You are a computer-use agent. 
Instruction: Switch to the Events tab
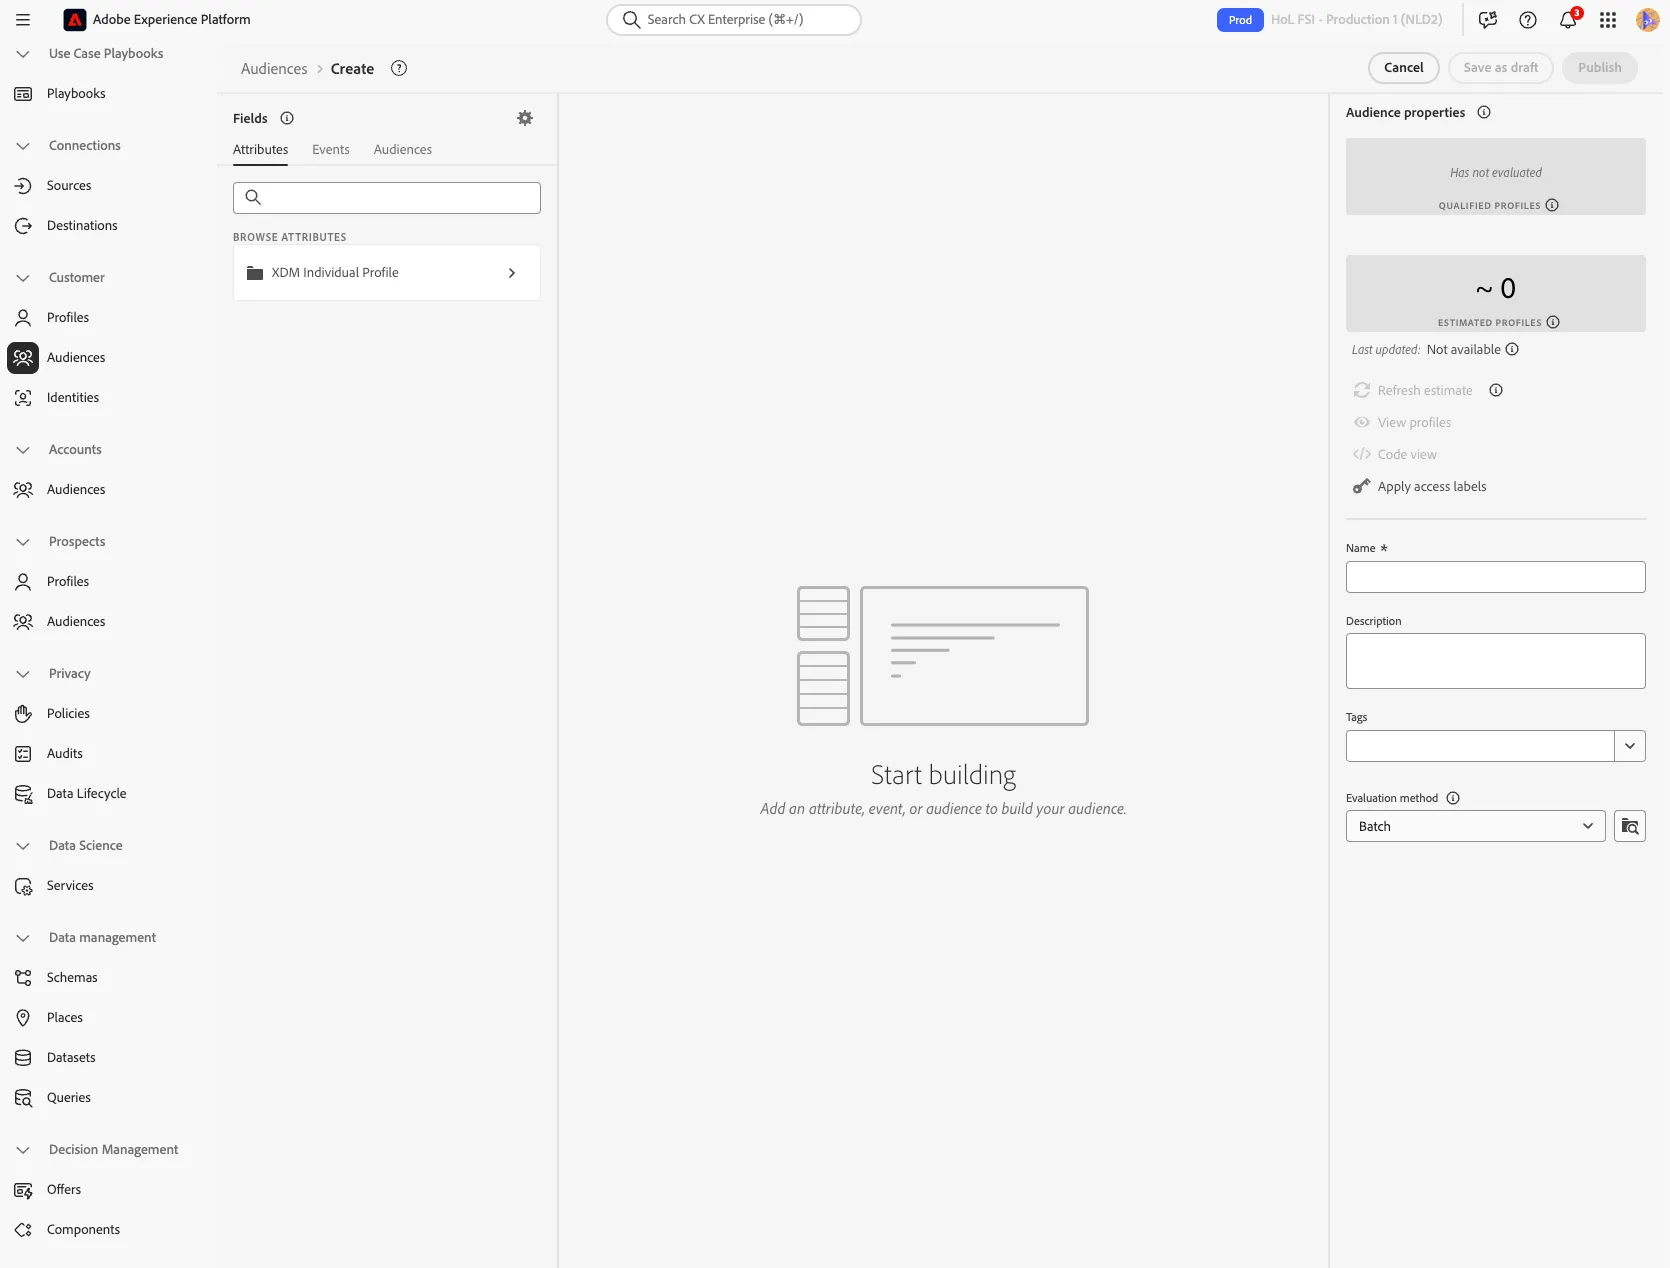tap(331, 150)
